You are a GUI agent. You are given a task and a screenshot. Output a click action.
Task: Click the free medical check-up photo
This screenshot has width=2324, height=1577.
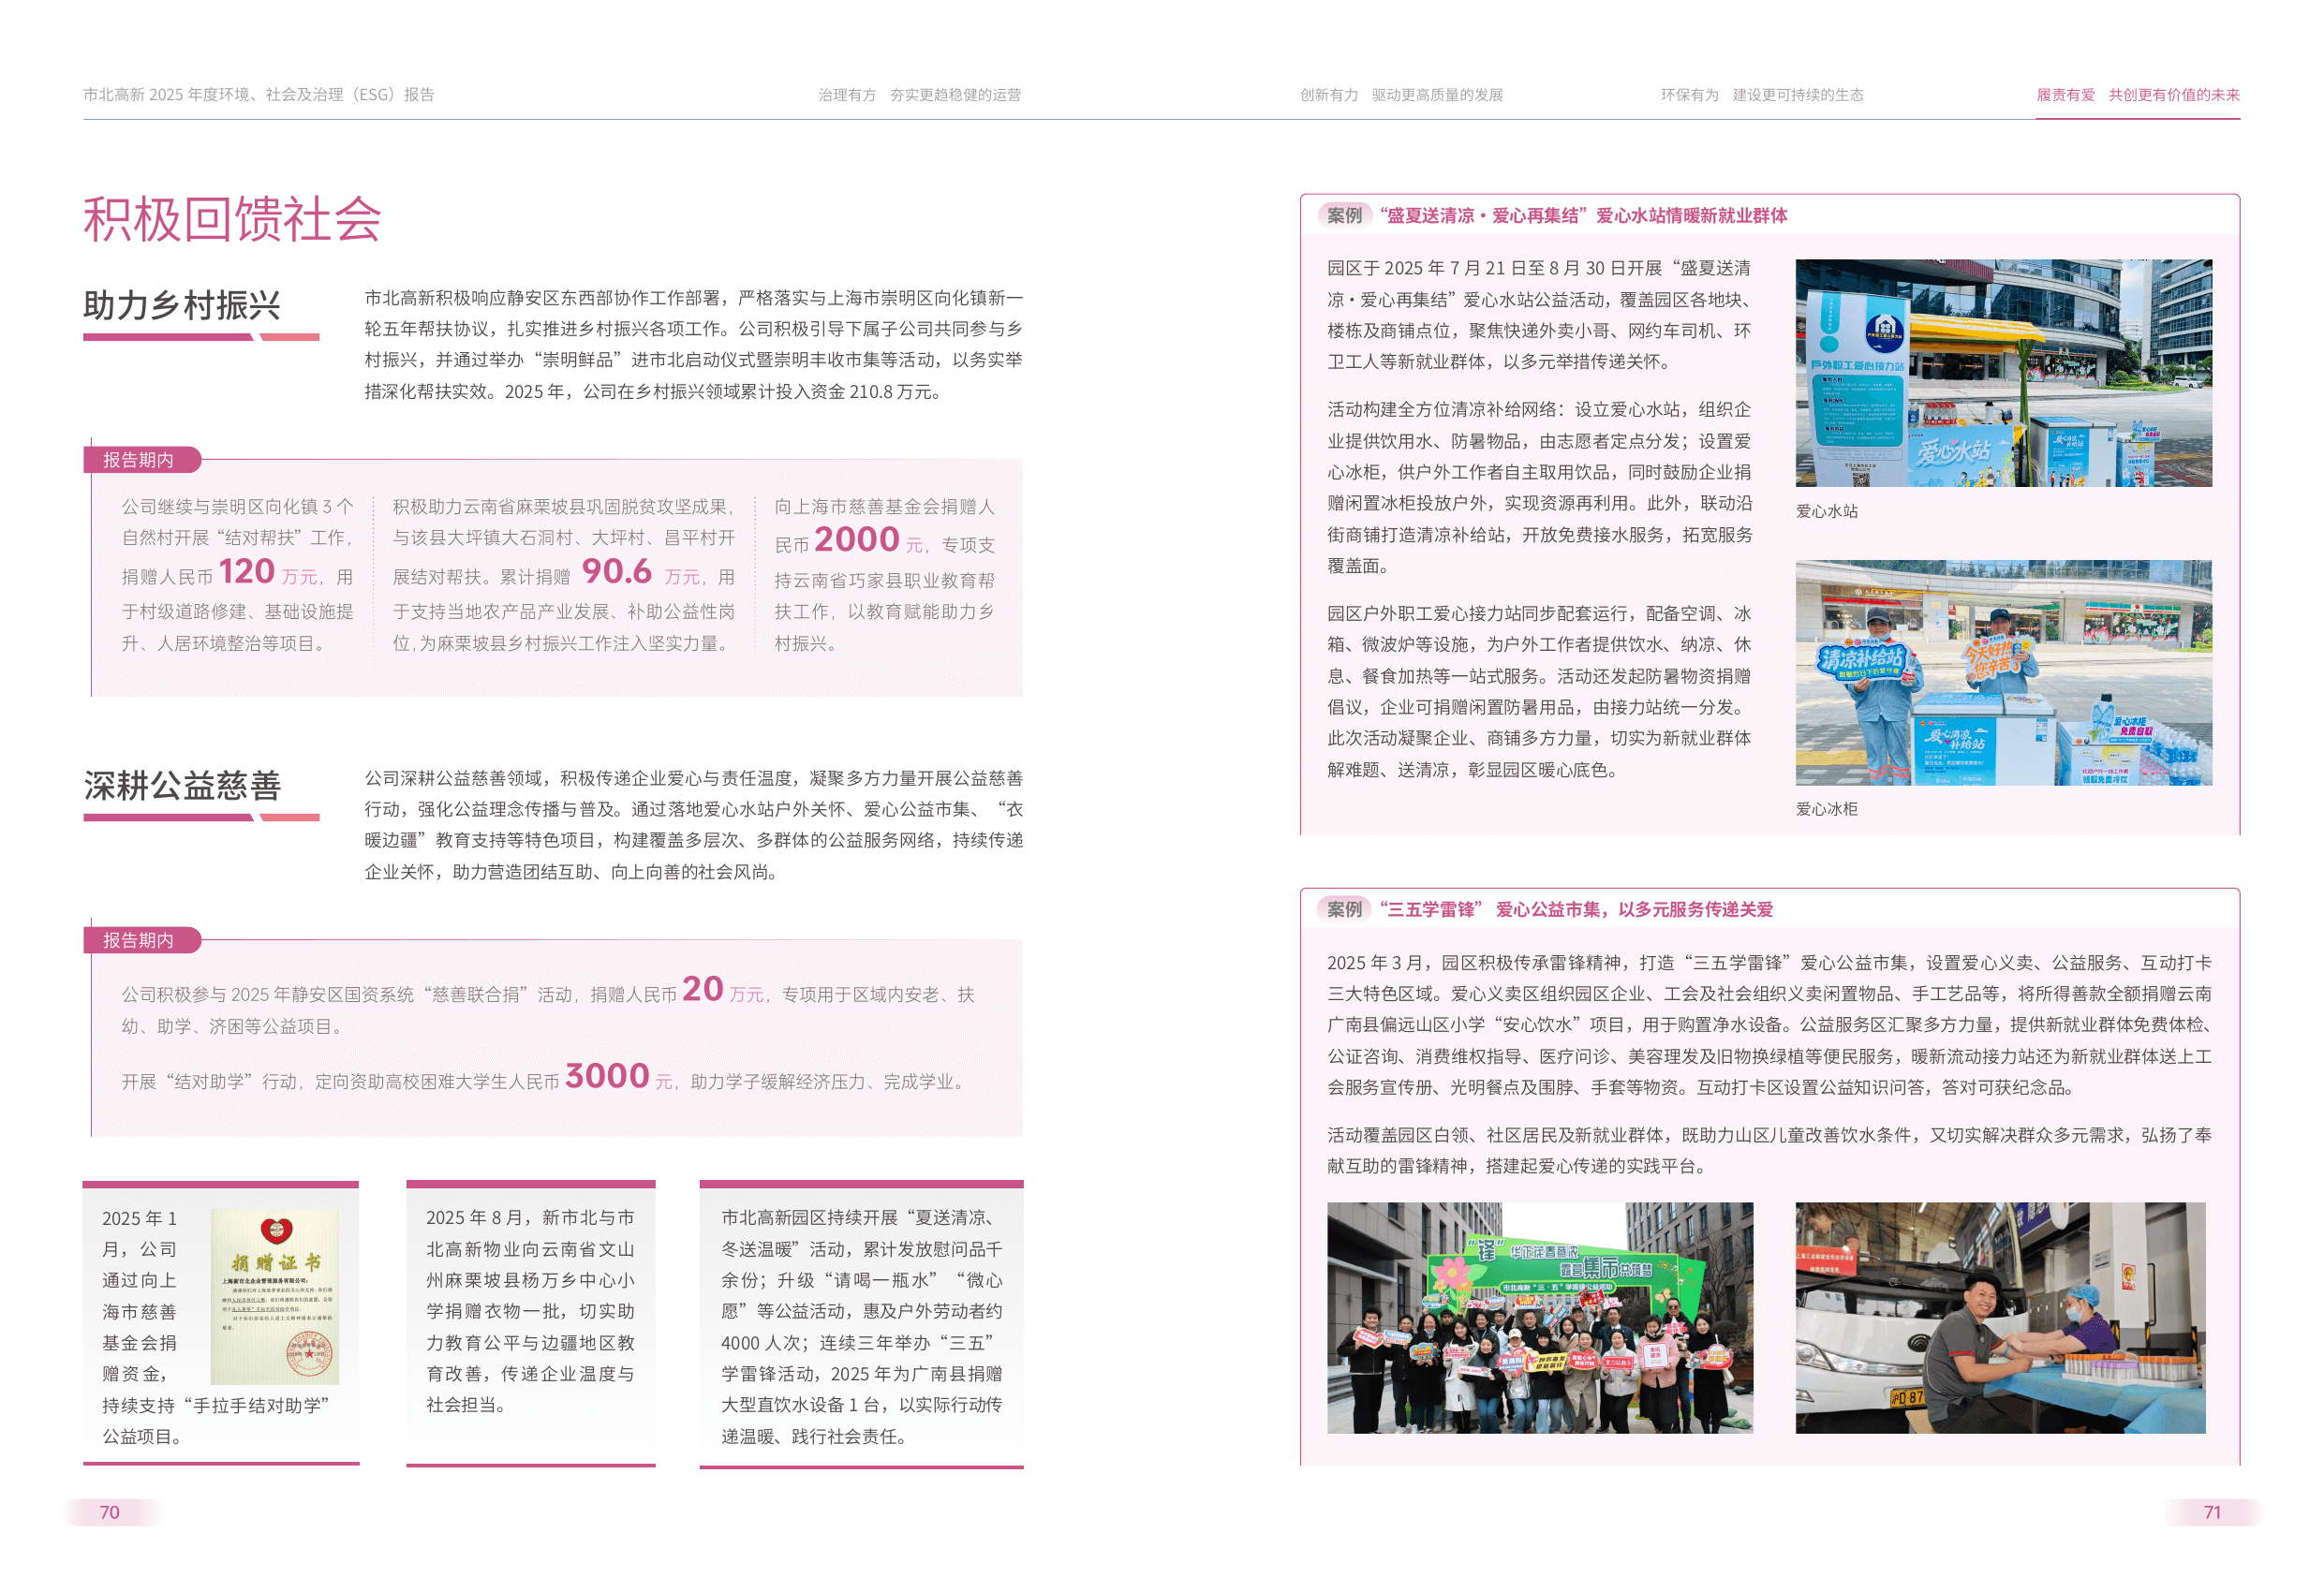click(2000, 1318)
